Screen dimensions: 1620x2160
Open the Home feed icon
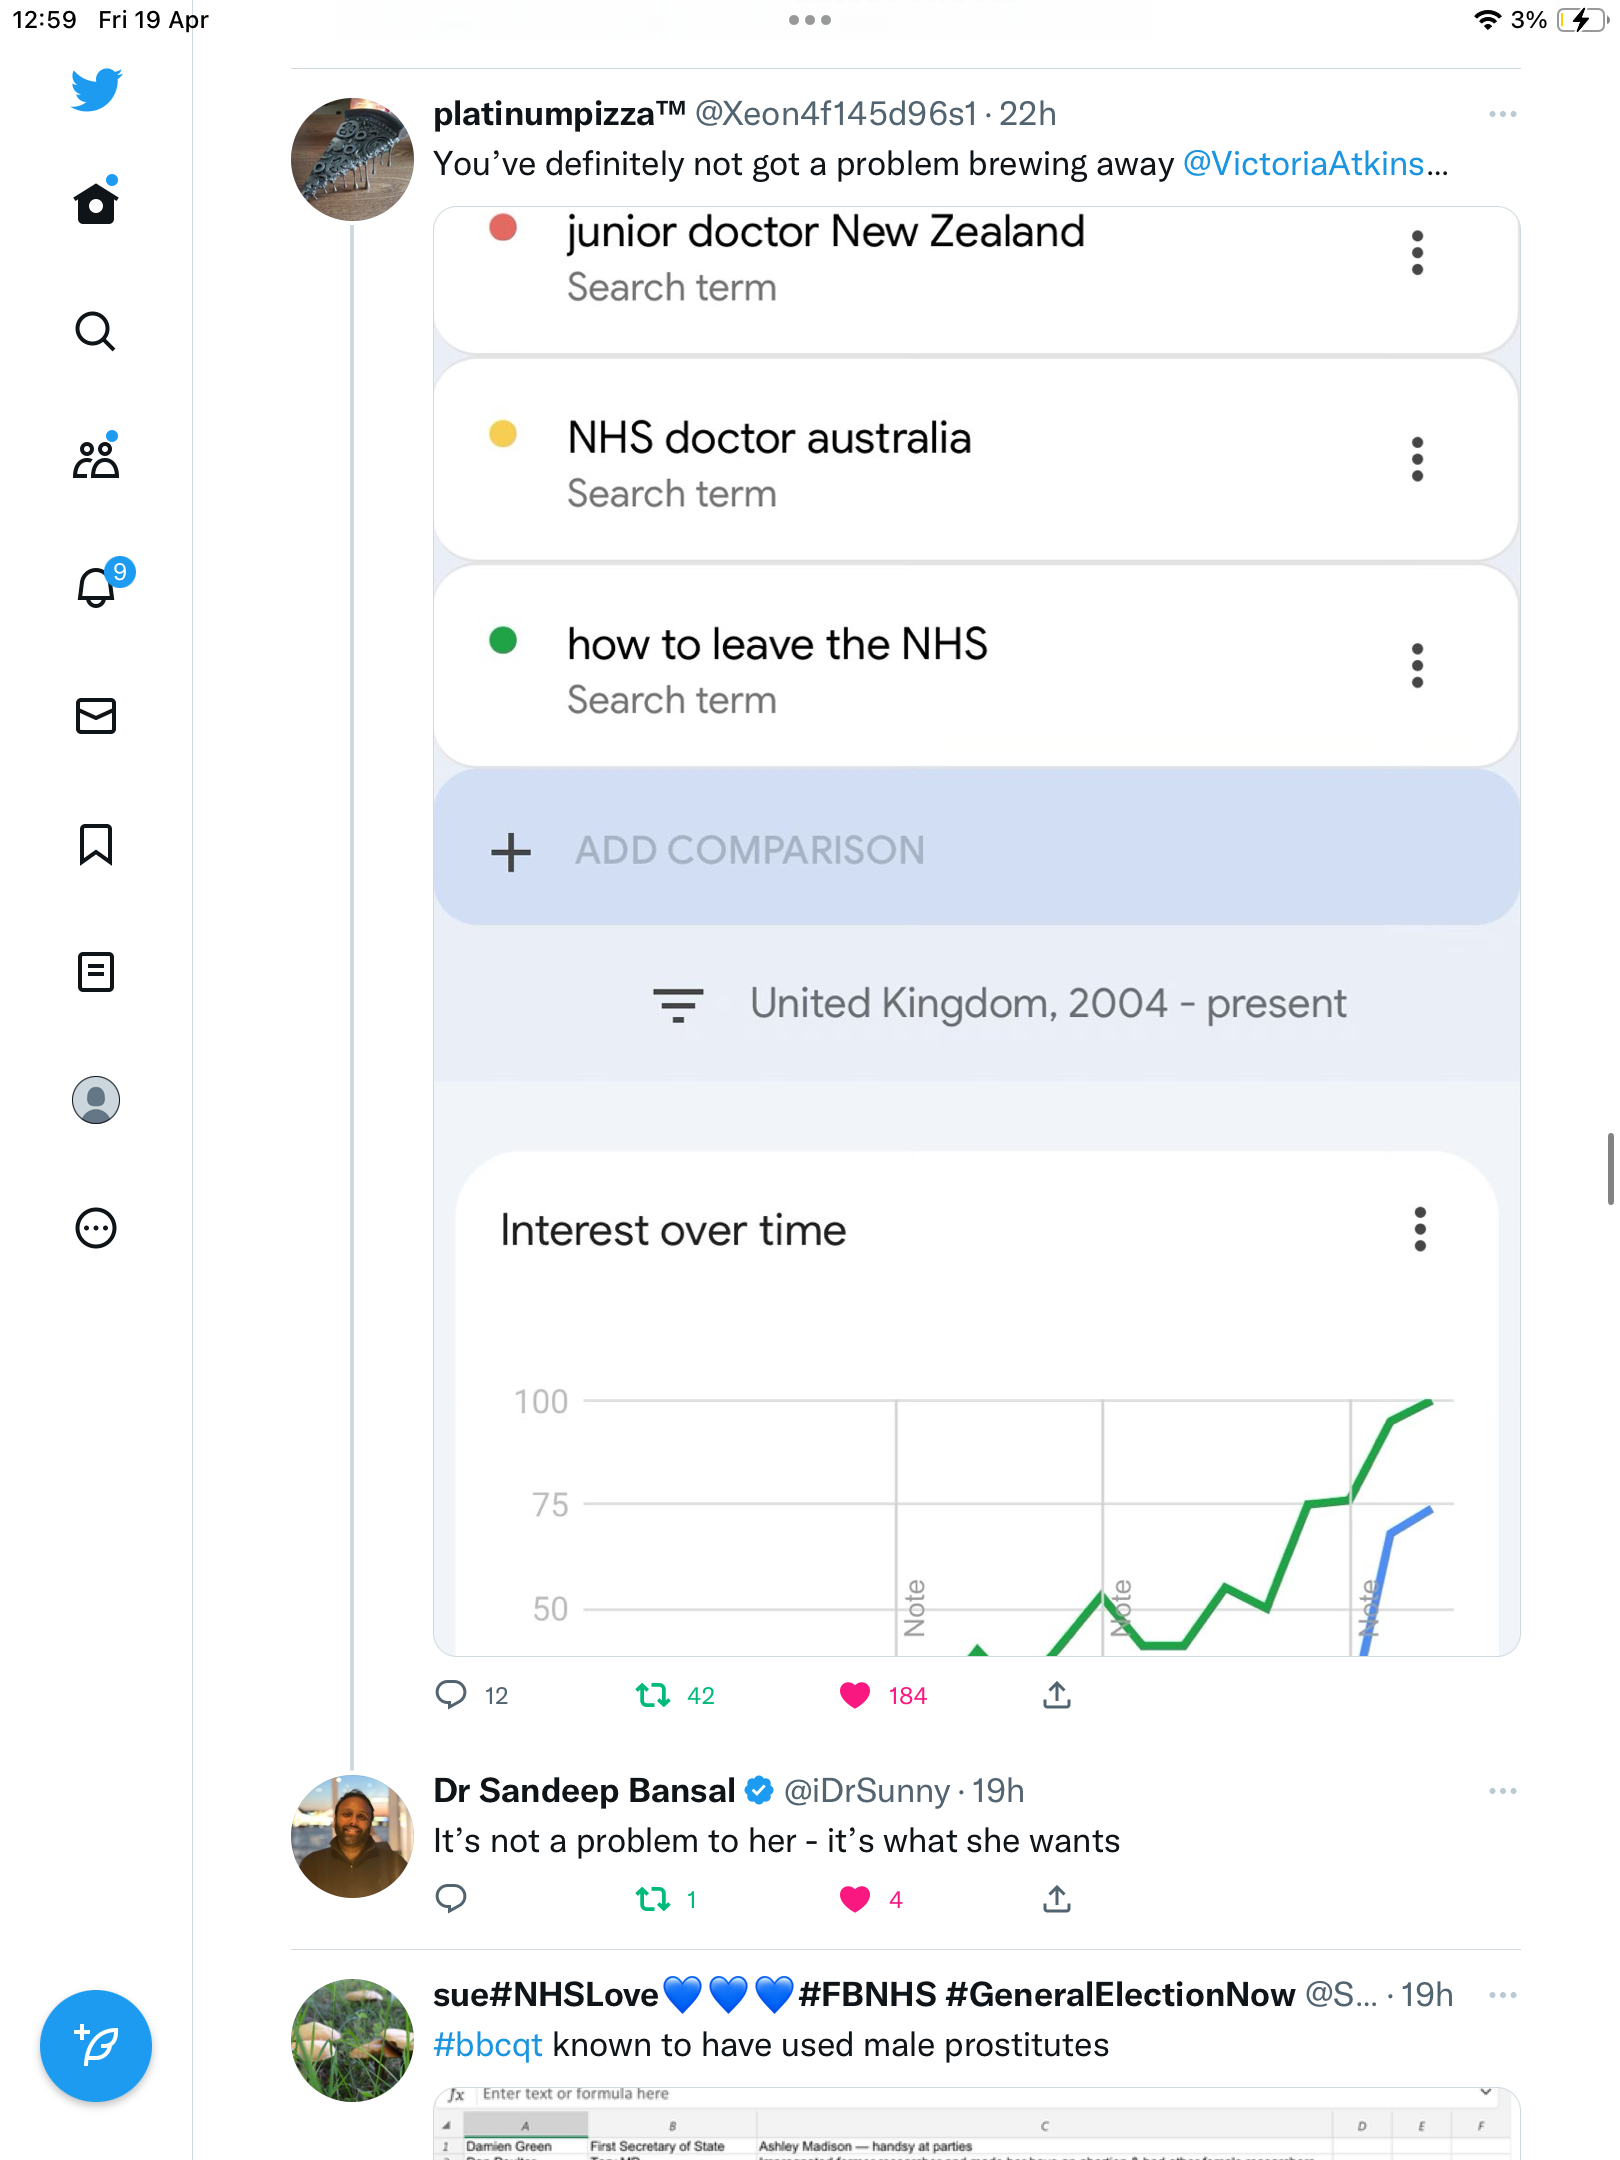(x=96, y=203)
